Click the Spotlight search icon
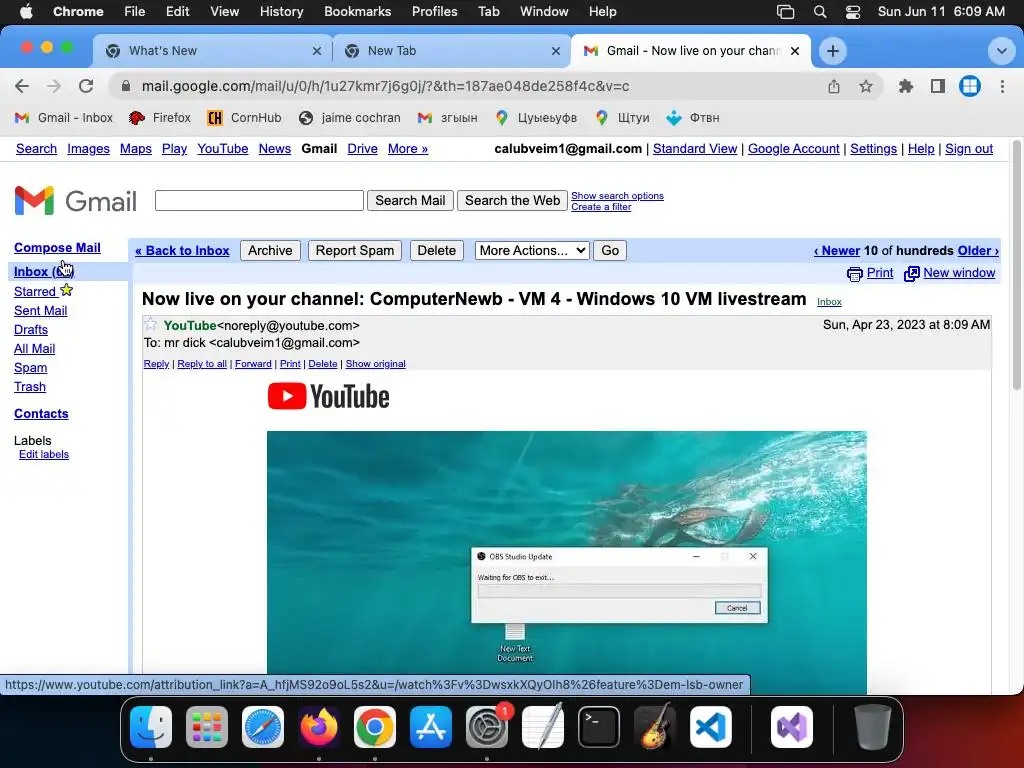Image resolution: width=1024 pixels, height=768 pixels. click(x=820, y=12)
